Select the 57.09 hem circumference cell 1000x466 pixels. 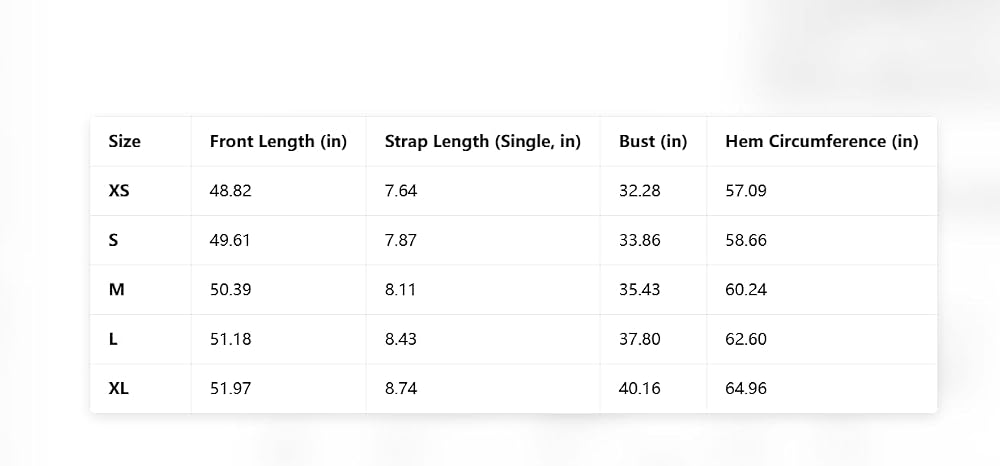pyautogui.click(x=746, y=191)
